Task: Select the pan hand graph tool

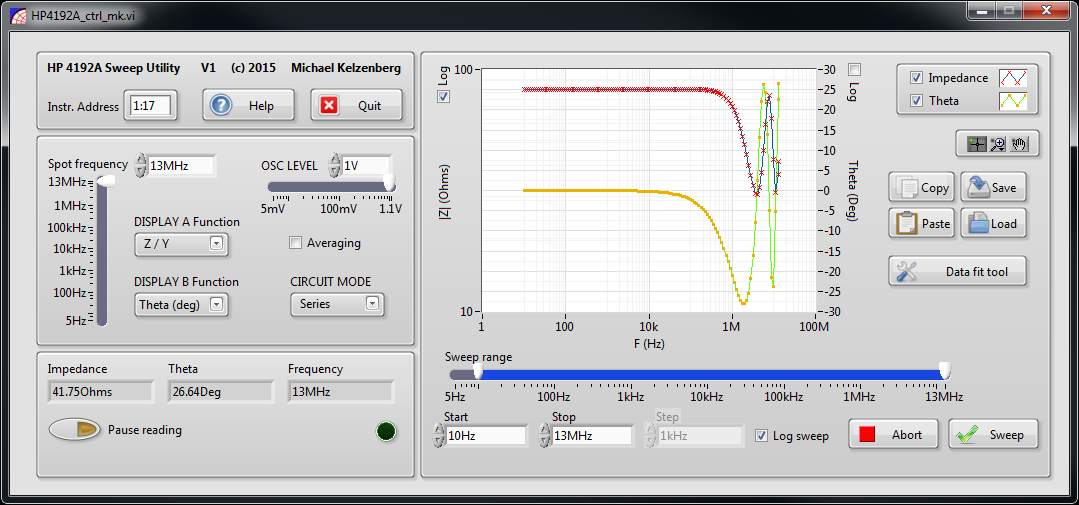Action: [1019, 144]
